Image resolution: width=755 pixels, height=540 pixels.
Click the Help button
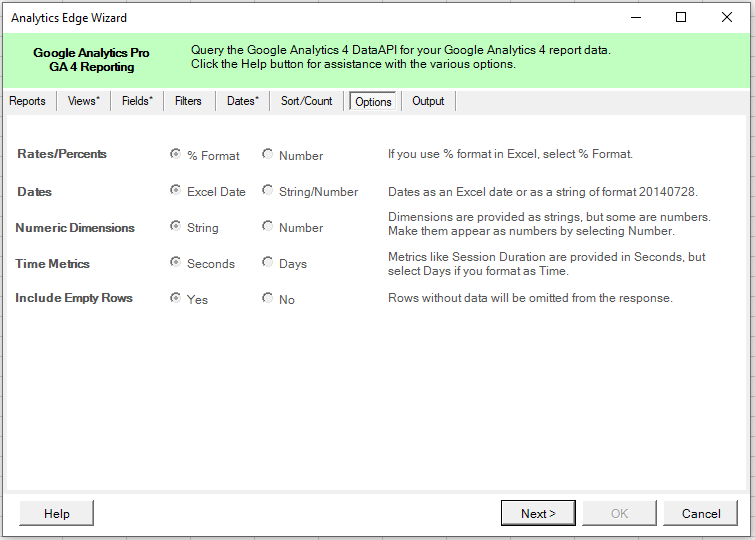tap(57, 514)
